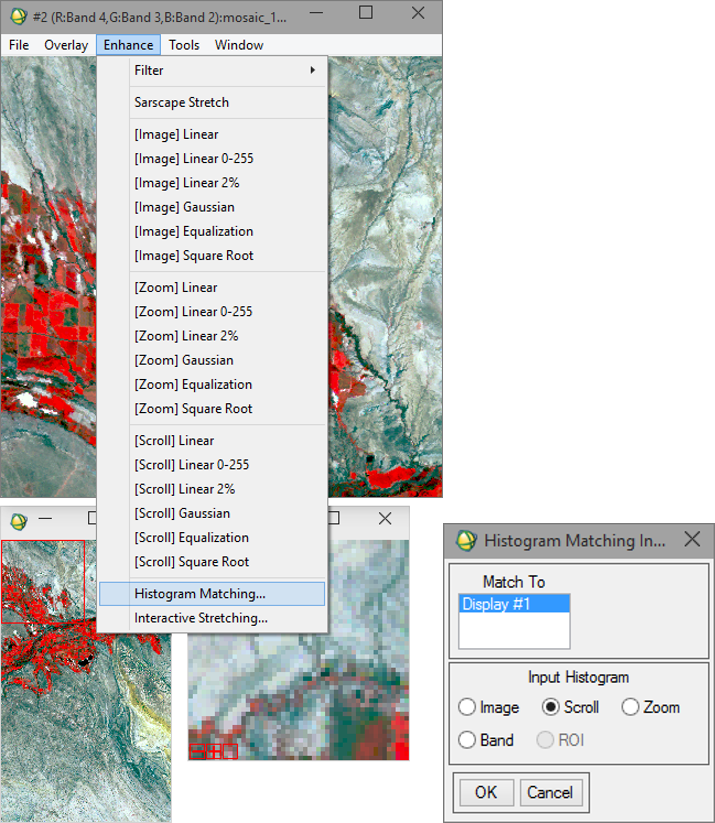Image resolution: width=715 pixels, height=823 pixels.
Task: Open the Overlay menu
Action: point(66,45)
